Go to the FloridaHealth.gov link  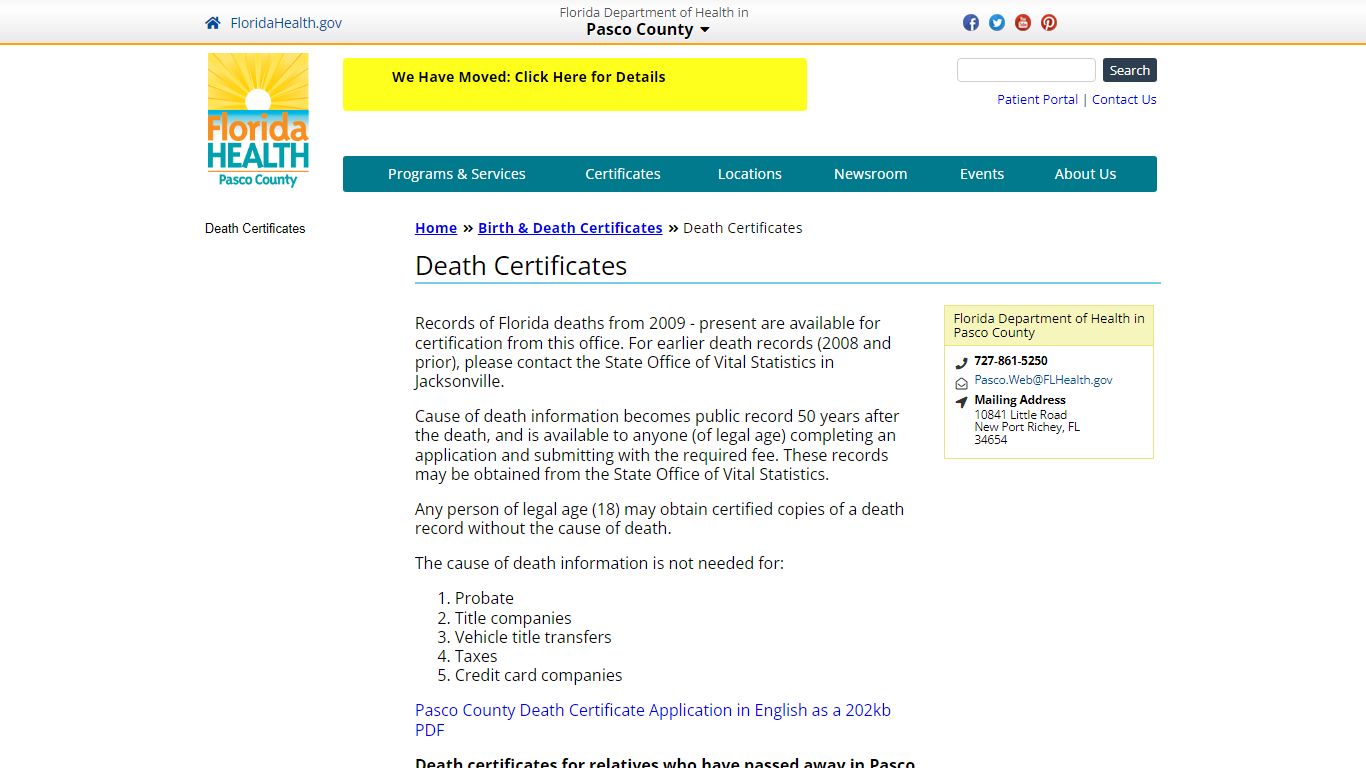(x=286, y=23)
